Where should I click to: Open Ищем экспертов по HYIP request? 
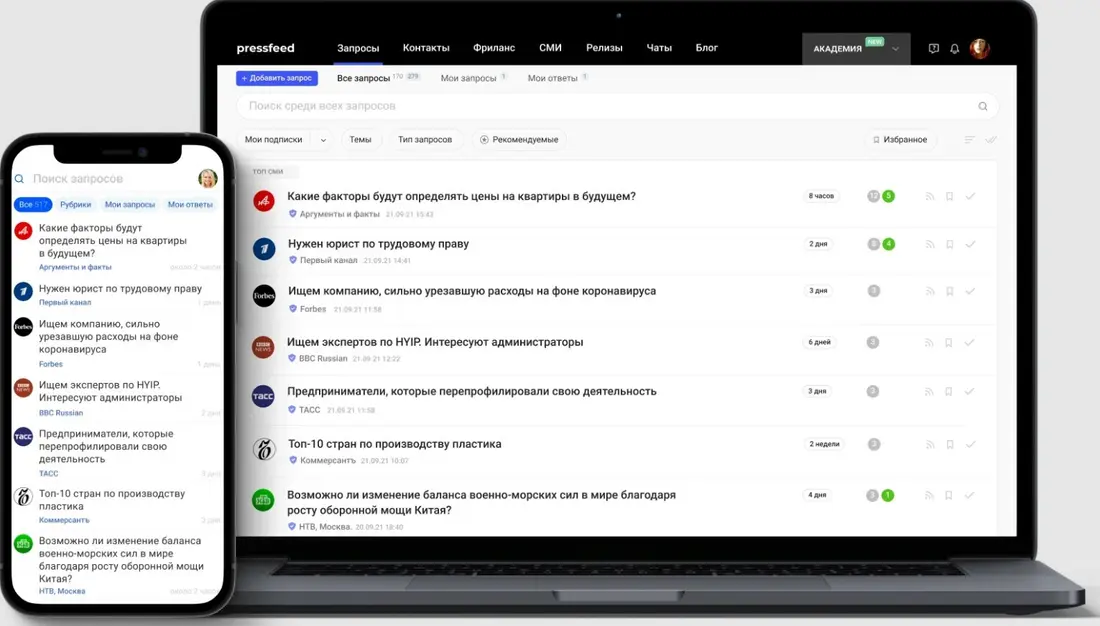[435, 342]
